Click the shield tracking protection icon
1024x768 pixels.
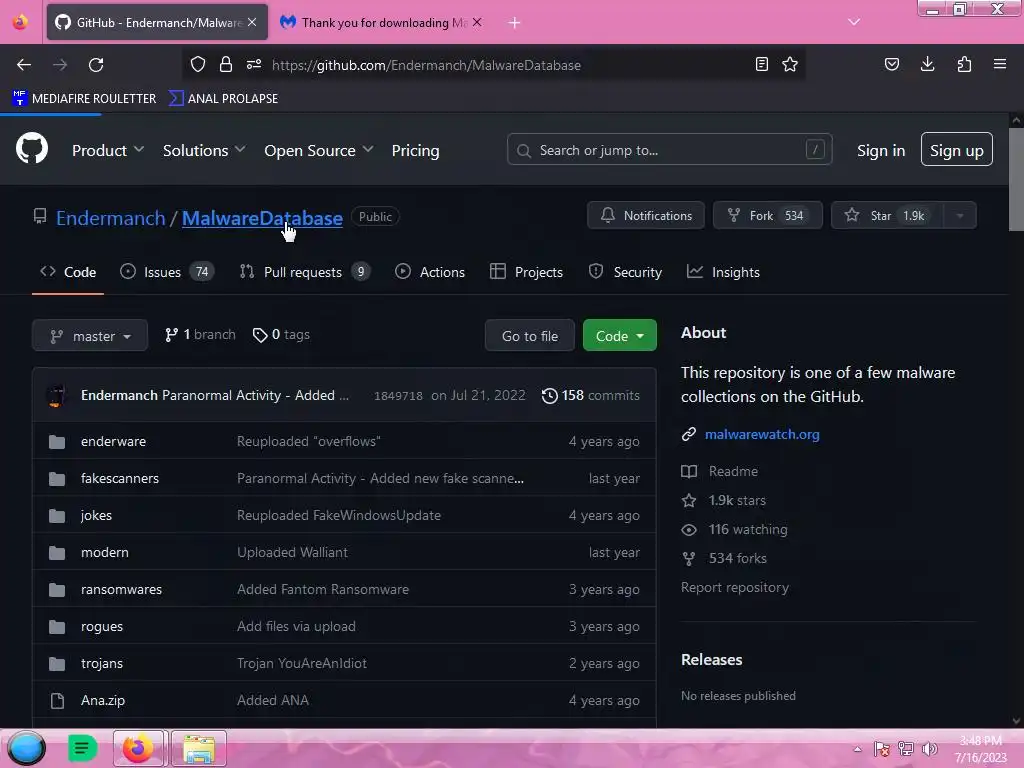coord(198,65)
